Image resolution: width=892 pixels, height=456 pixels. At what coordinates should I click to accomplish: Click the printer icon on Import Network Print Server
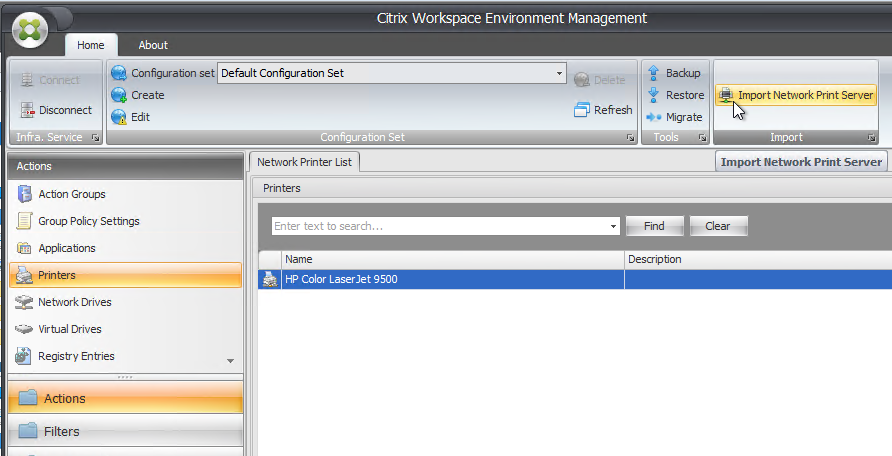tap(726, 95)
